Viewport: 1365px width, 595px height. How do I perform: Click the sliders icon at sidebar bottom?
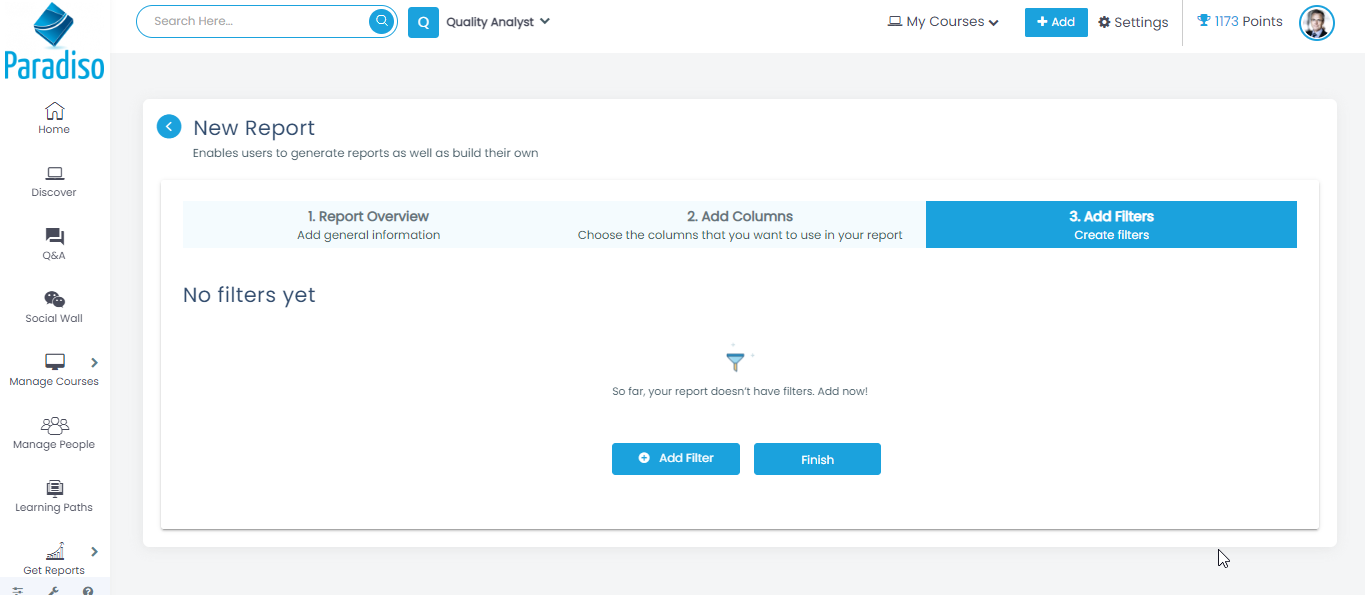(x=18, y=590)
